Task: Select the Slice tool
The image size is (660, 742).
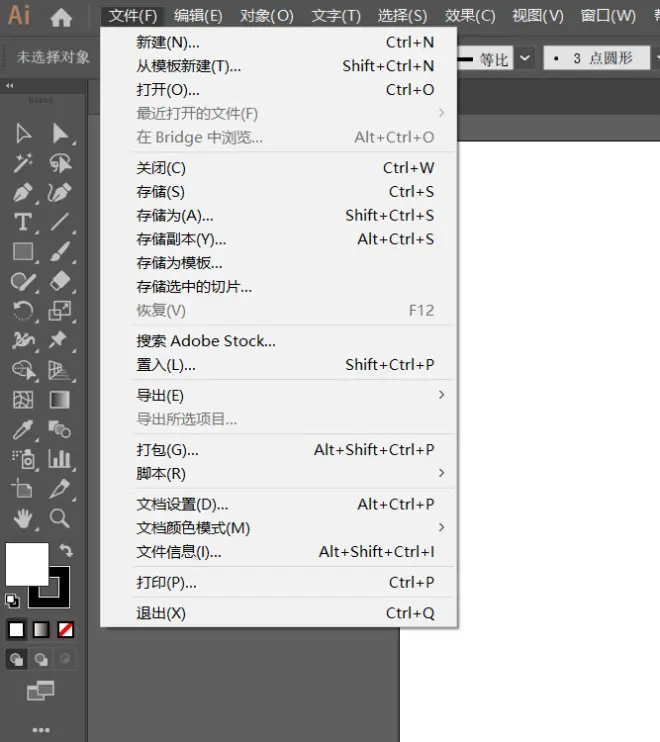Action: tap(60, 488)
